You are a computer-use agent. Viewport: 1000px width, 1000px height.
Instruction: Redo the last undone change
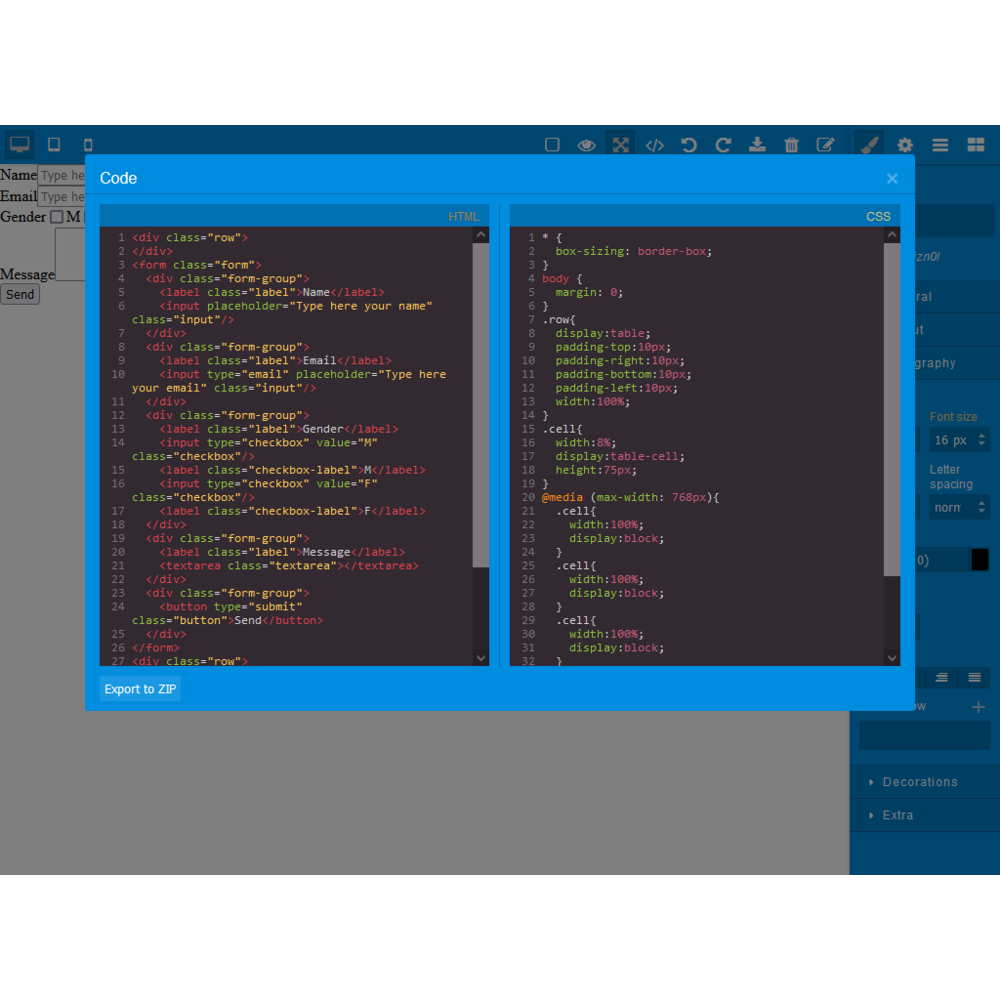click(723, 145)
